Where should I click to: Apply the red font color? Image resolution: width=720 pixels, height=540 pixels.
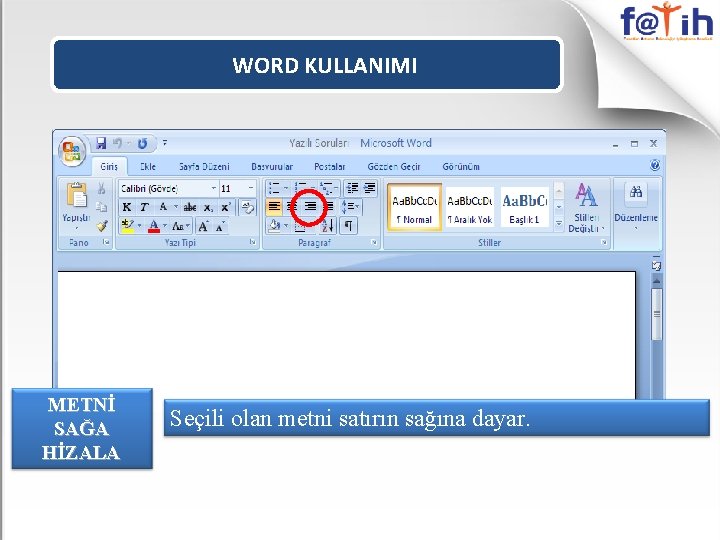click(x=154, y=226)
